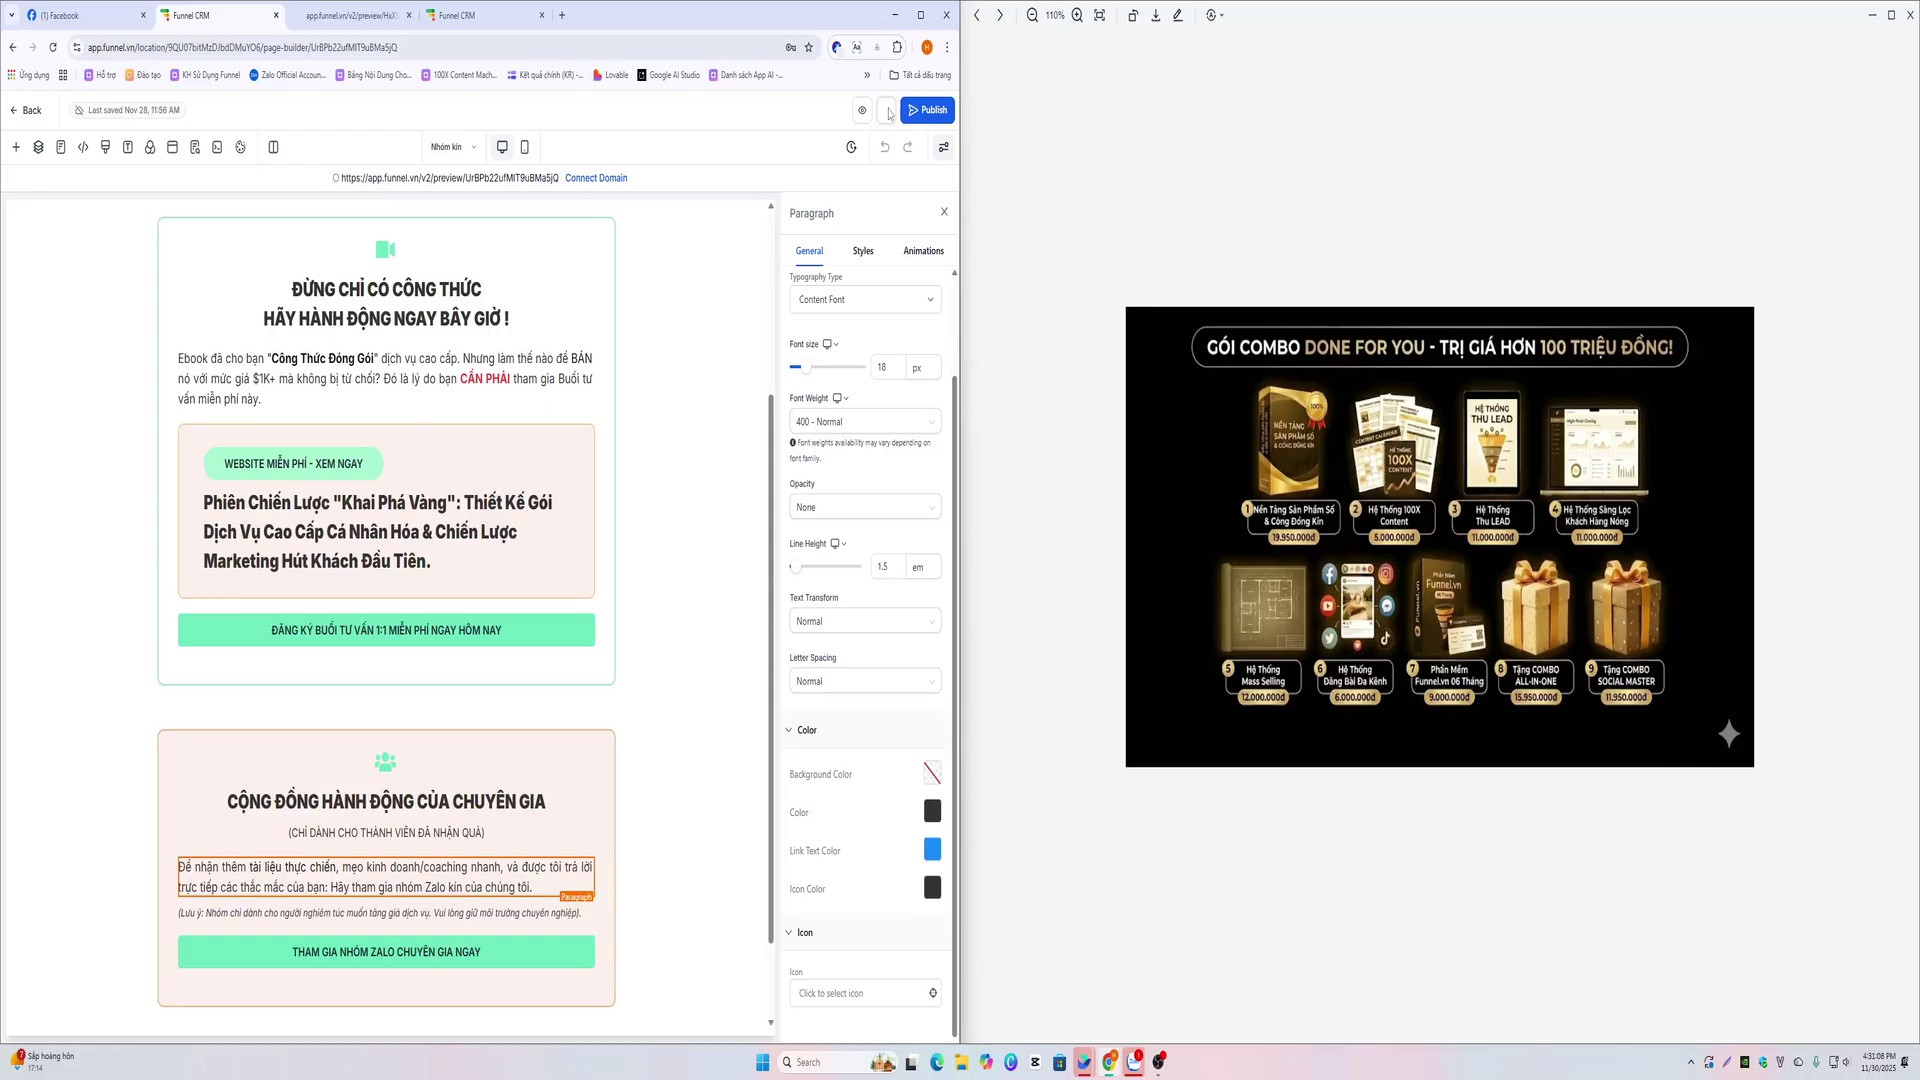This screenshot has height=1080, width=1920.
Task: Switch to the Animations tab
Action: [923, 251]
